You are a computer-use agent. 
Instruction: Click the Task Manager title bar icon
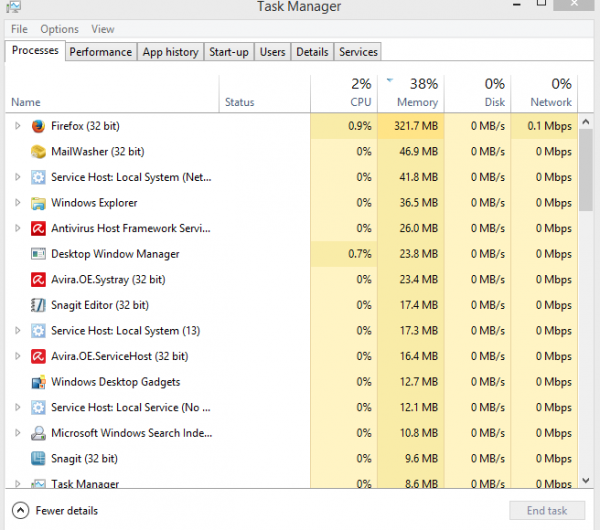[x=13, y=6]
